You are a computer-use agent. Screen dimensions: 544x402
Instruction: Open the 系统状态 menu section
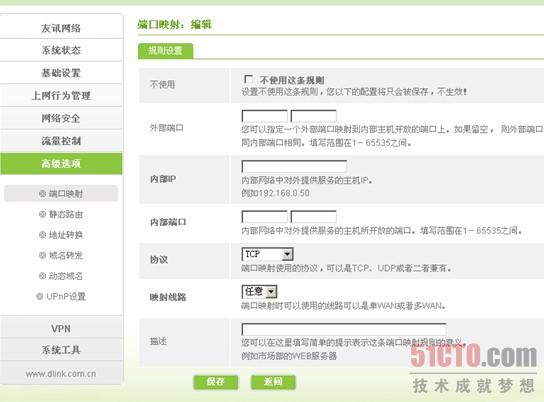pyautogui.click(x=61, y=50)
